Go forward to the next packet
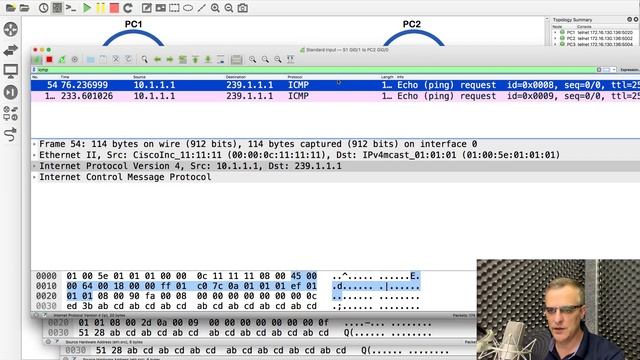 tap(170, 60)
